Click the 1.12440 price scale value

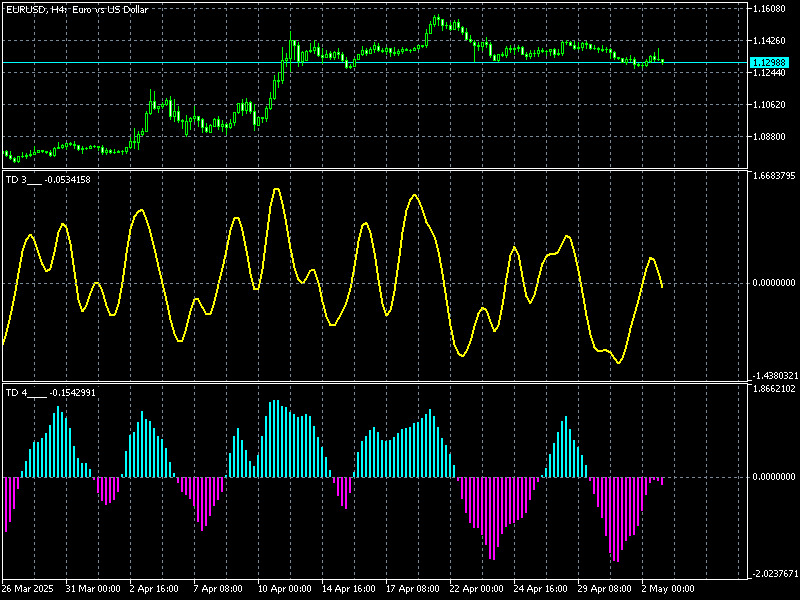click(x=769, y=73)
